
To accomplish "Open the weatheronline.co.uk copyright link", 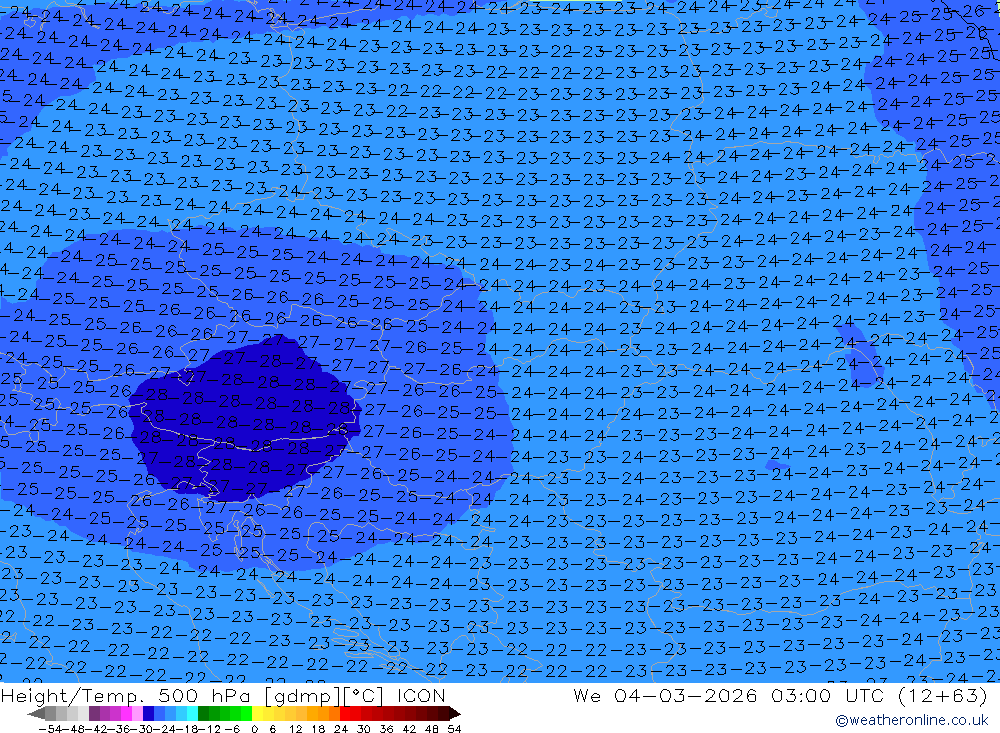I will click(x=911, y=720).
